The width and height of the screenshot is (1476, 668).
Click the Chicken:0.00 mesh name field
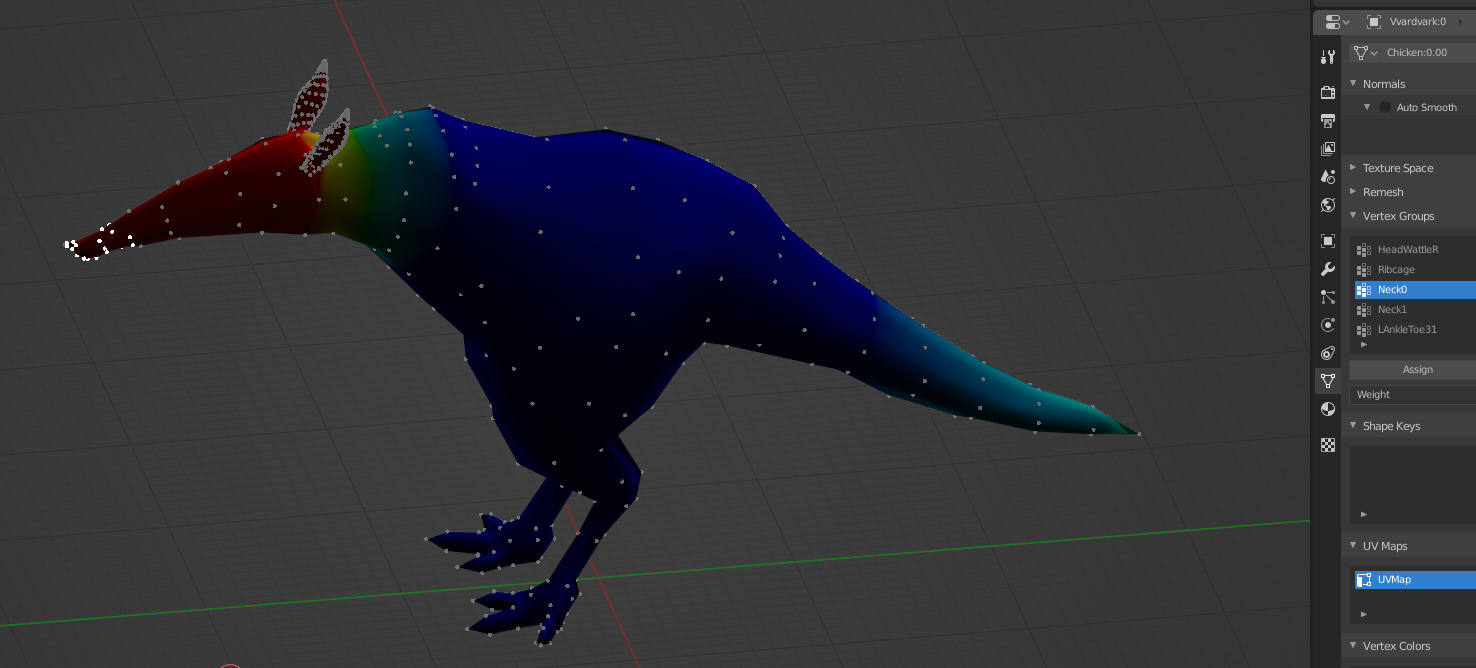coord(1430,52)
